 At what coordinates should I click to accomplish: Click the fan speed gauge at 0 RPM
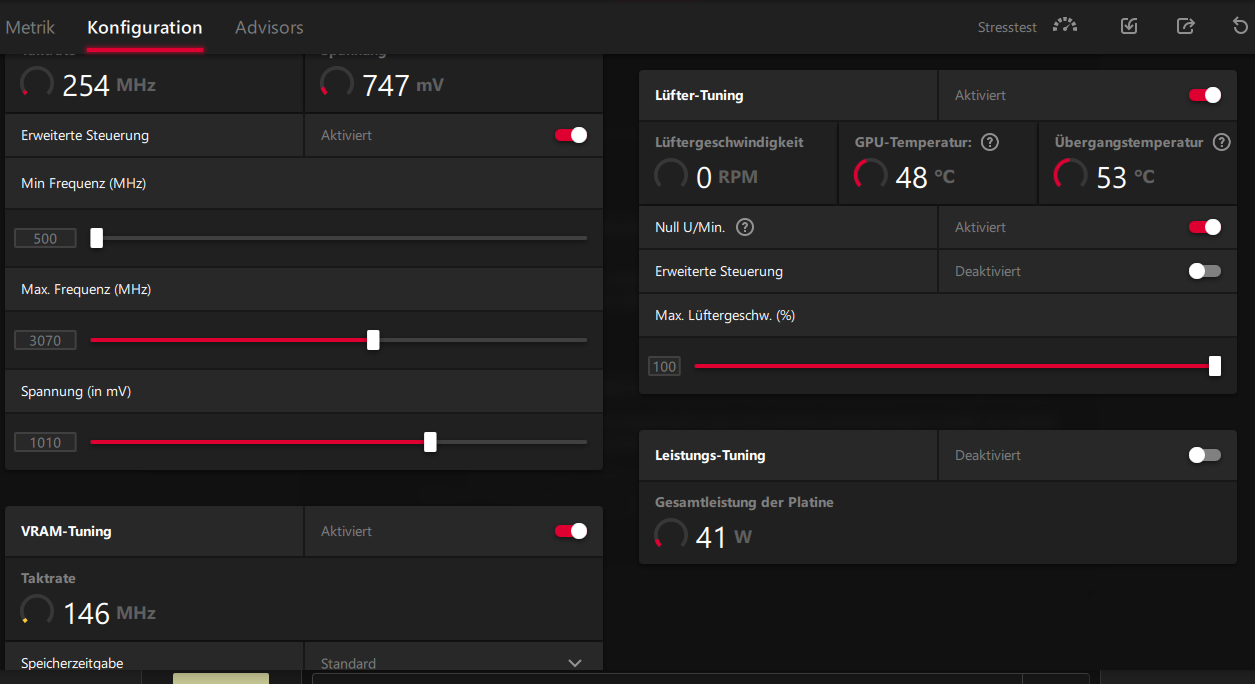[x=671, y=176]
